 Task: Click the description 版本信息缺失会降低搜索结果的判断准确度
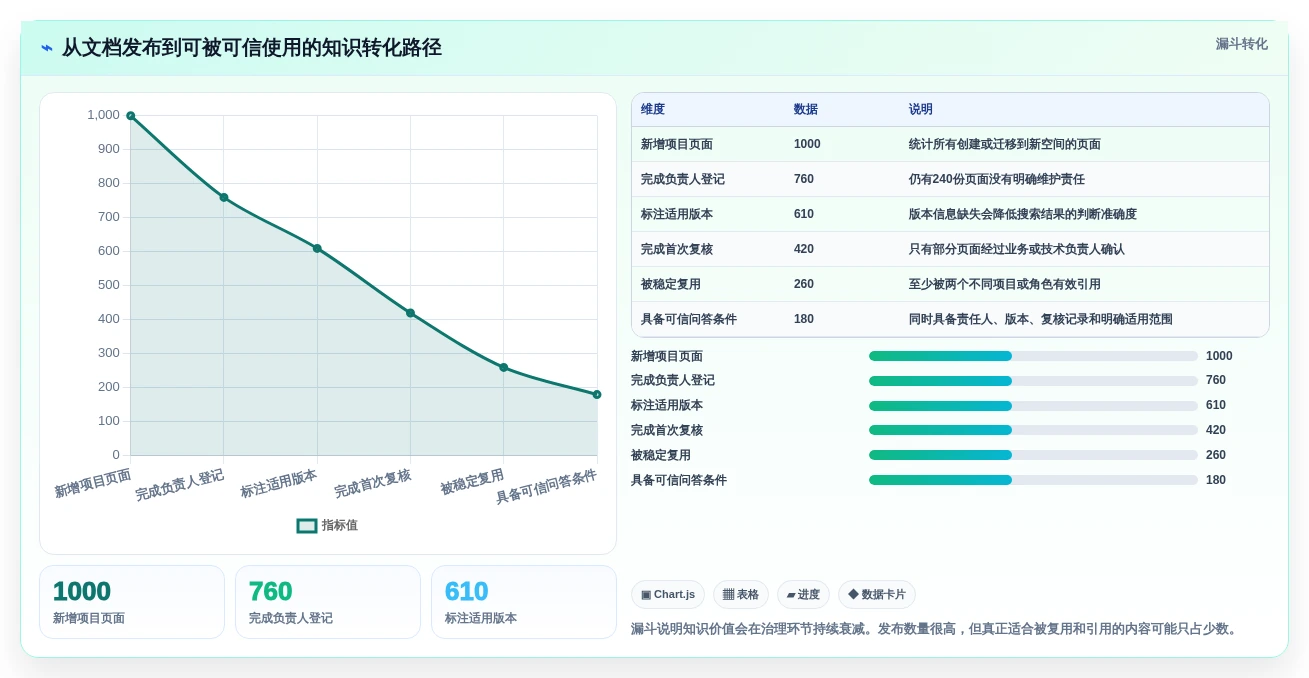coord(1022,214)
